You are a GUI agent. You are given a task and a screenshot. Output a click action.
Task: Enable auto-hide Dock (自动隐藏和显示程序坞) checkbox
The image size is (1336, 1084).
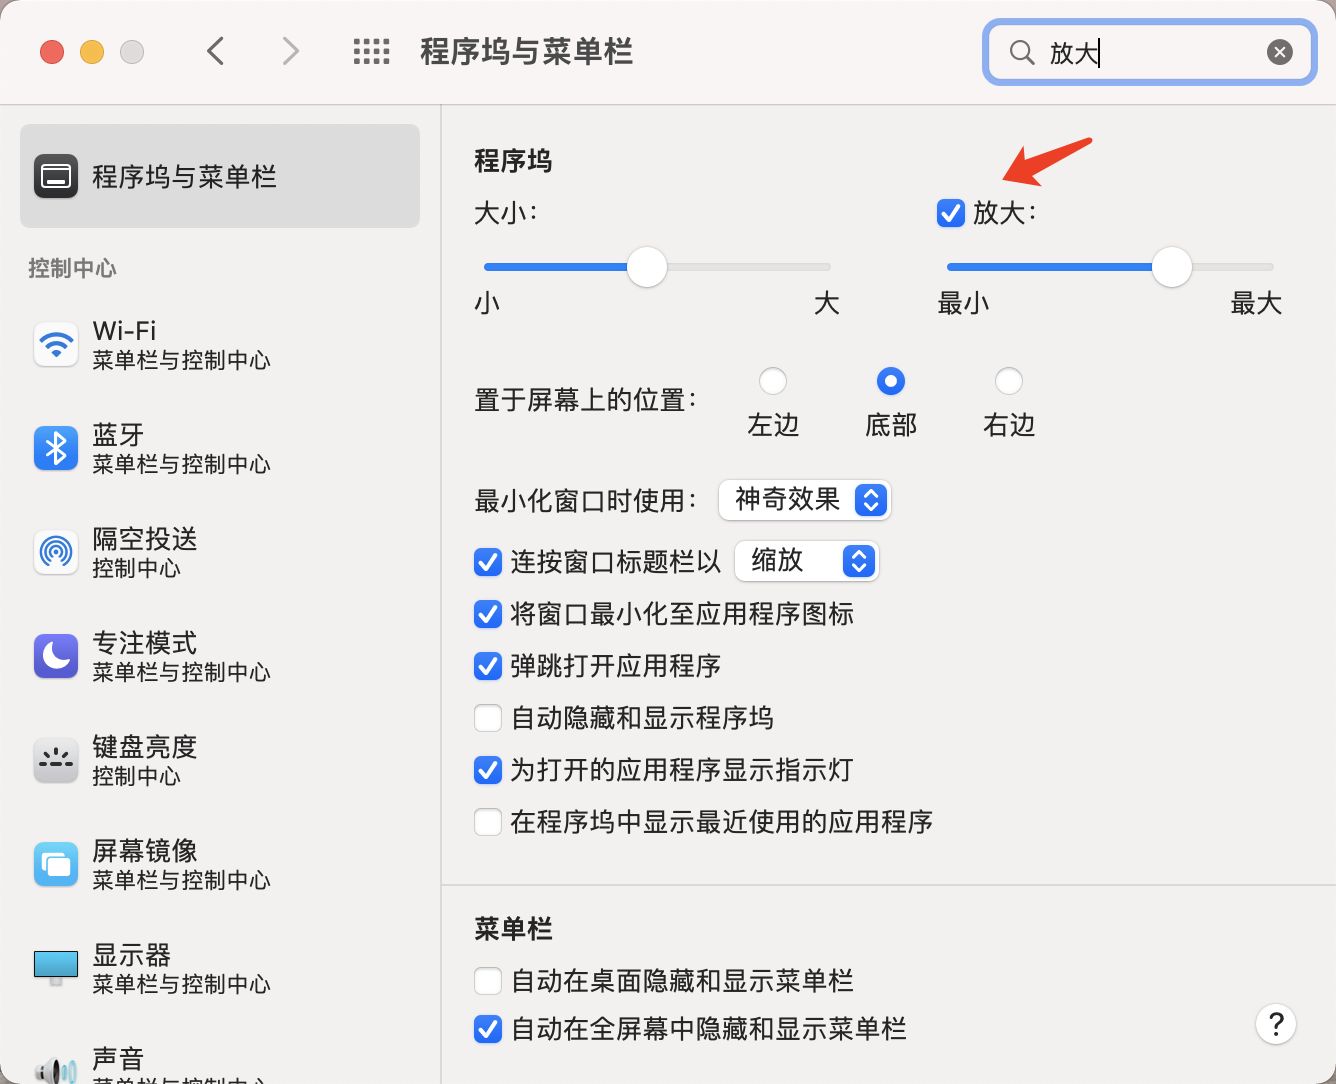point(488,718)
